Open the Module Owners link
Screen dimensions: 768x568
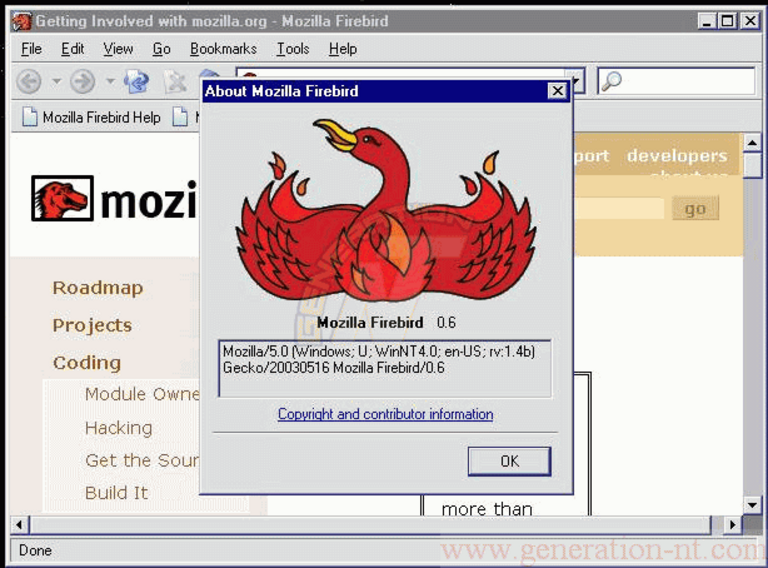(x=142, y=394)
